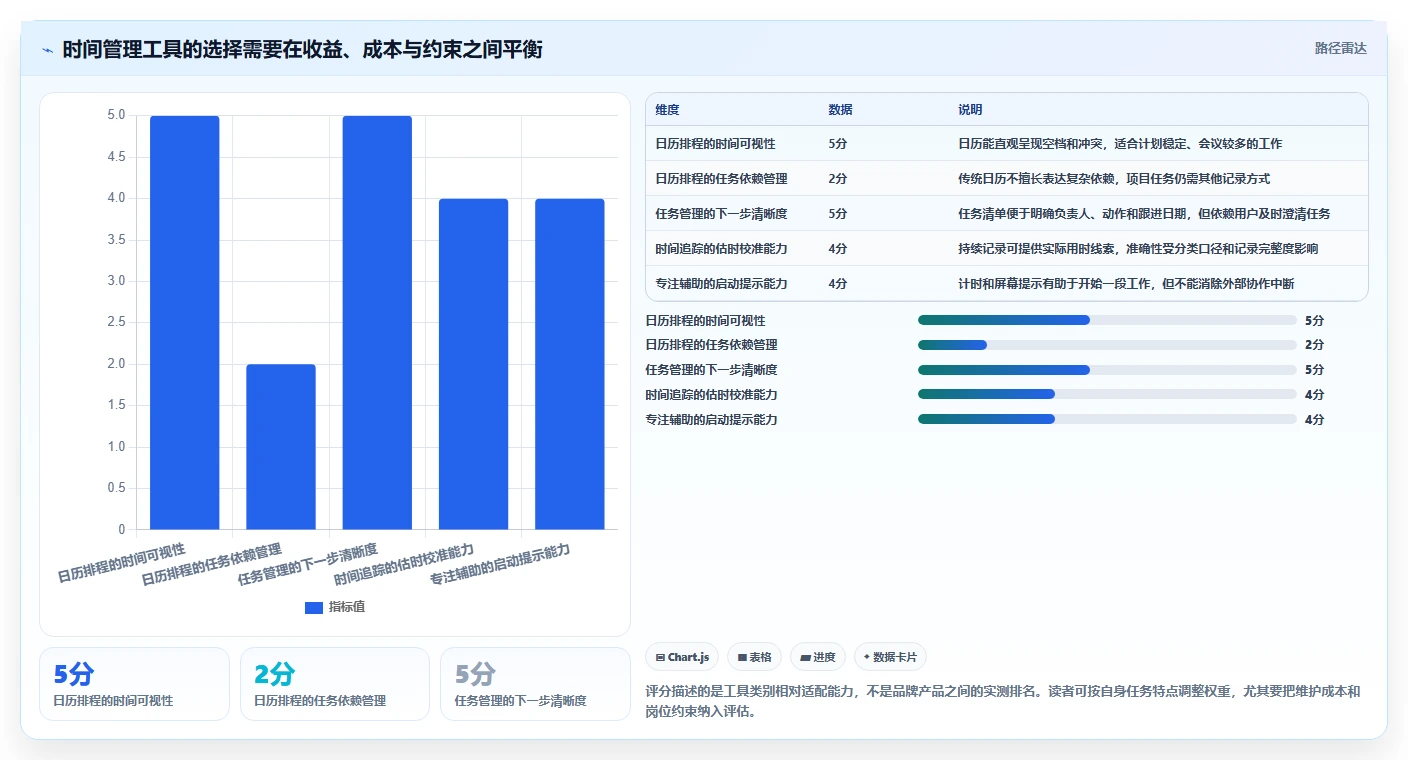Click table cell 日历排程的任务依赖管理
Viewport: 1408px width, 760px height.
[x=721, y=179]
